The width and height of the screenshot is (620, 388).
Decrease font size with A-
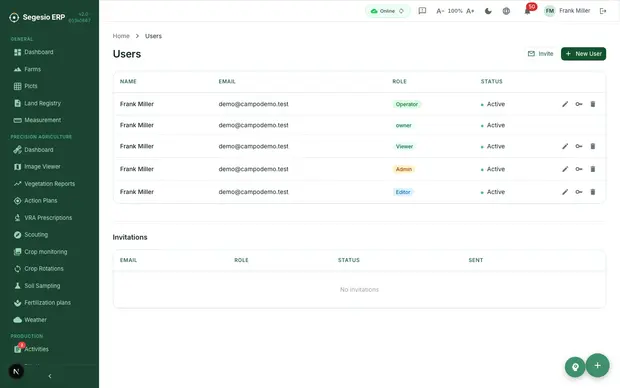440,11
